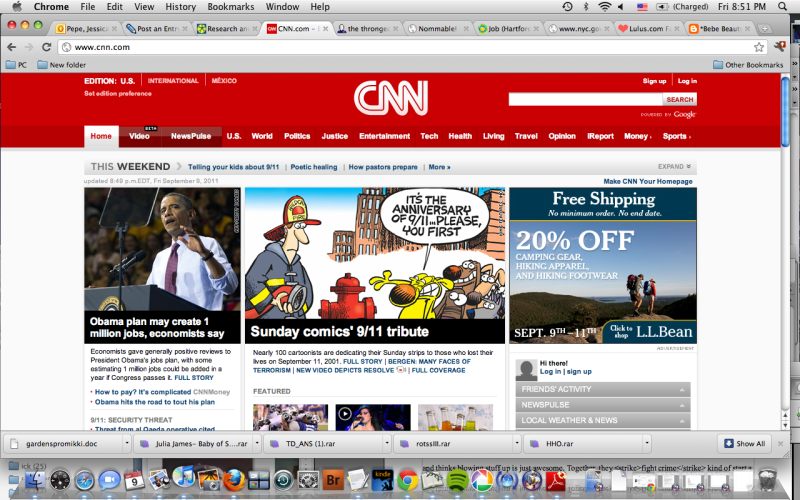Expand the Newspulse panel

click(603, 405)
